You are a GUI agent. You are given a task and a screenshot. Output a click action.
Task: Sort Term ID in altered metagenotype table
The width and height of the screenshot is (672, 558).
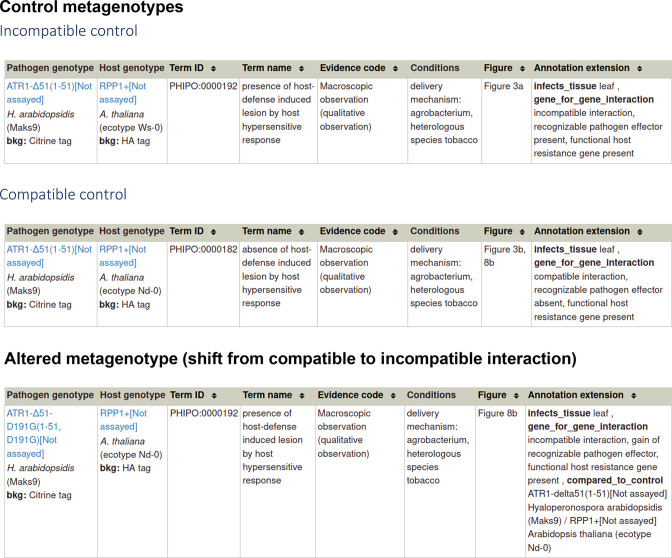(x=214, y=396)
